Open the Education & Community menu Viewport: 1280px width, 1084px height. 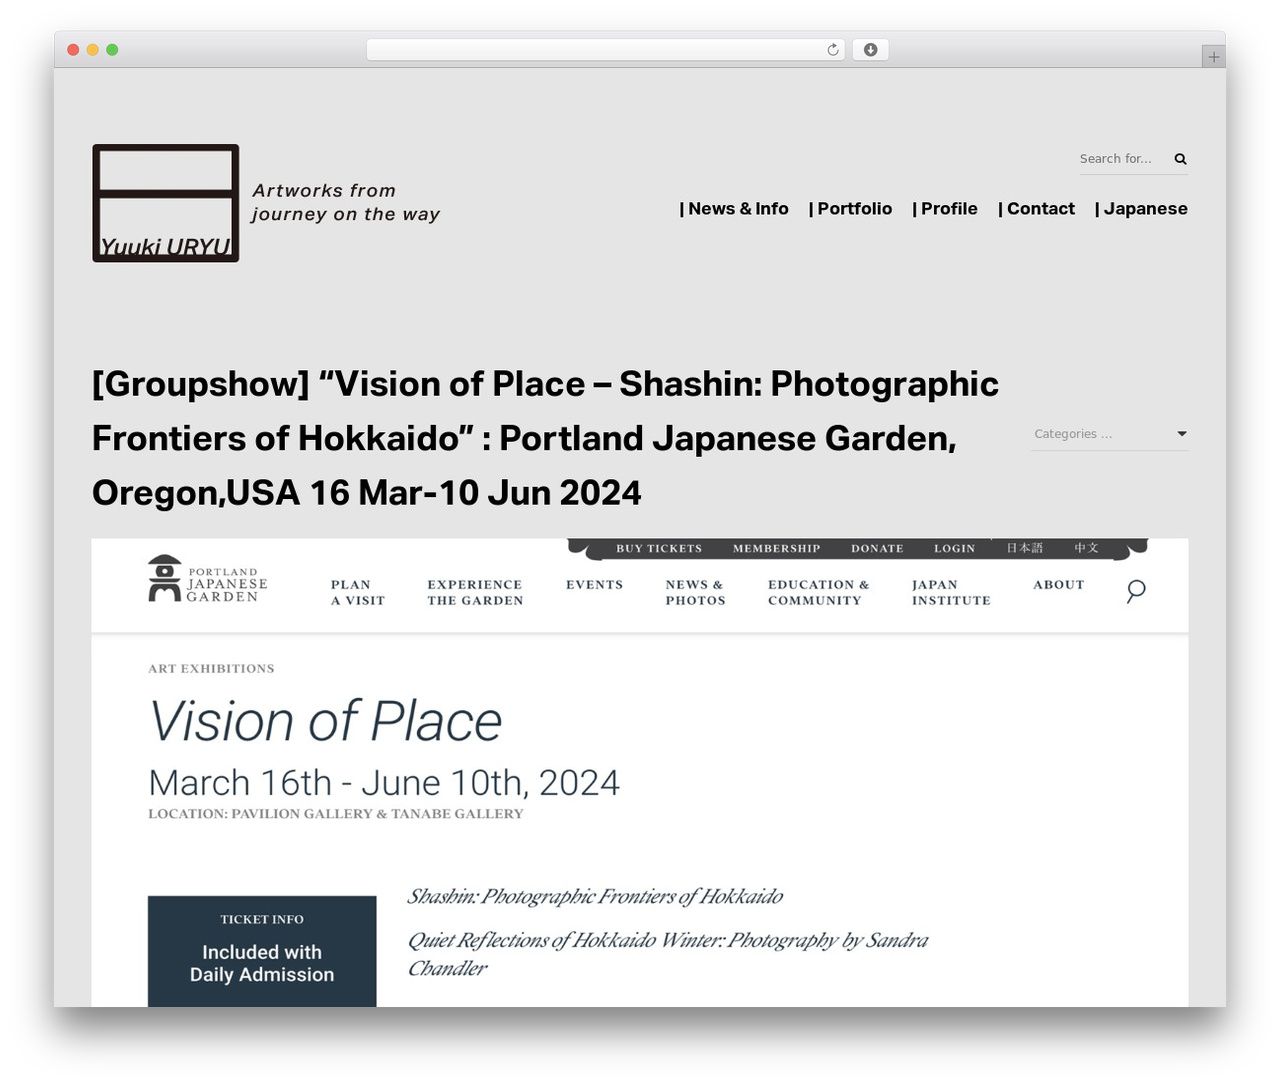(x=819, y=593)
